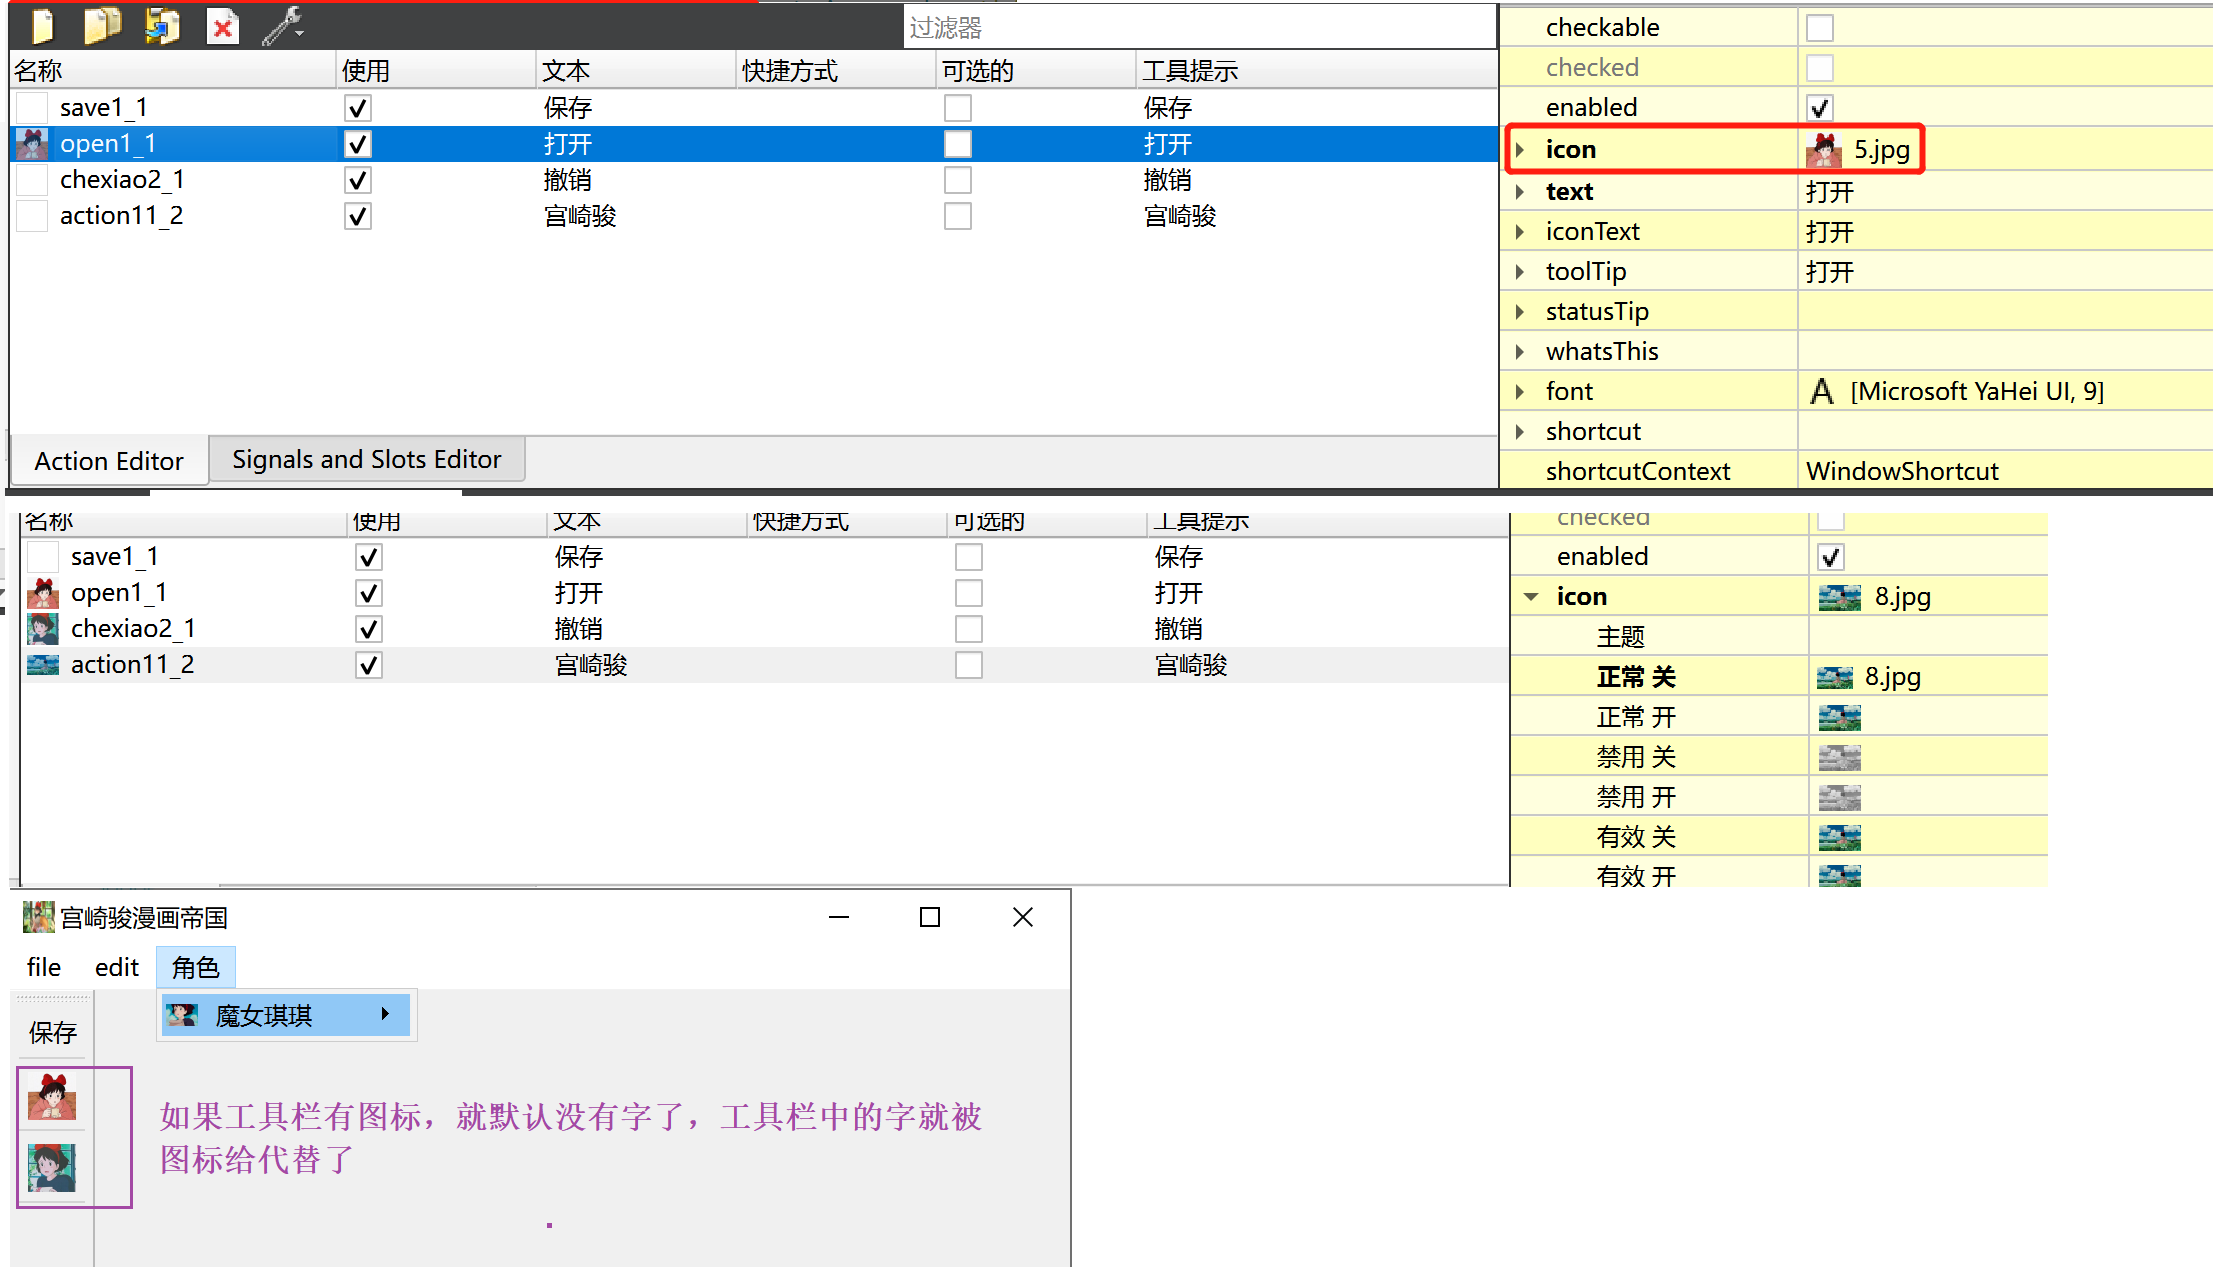Open the edit menu
The height and width of the screenshot is (1267, 2213).
click(x=116, y=967)
